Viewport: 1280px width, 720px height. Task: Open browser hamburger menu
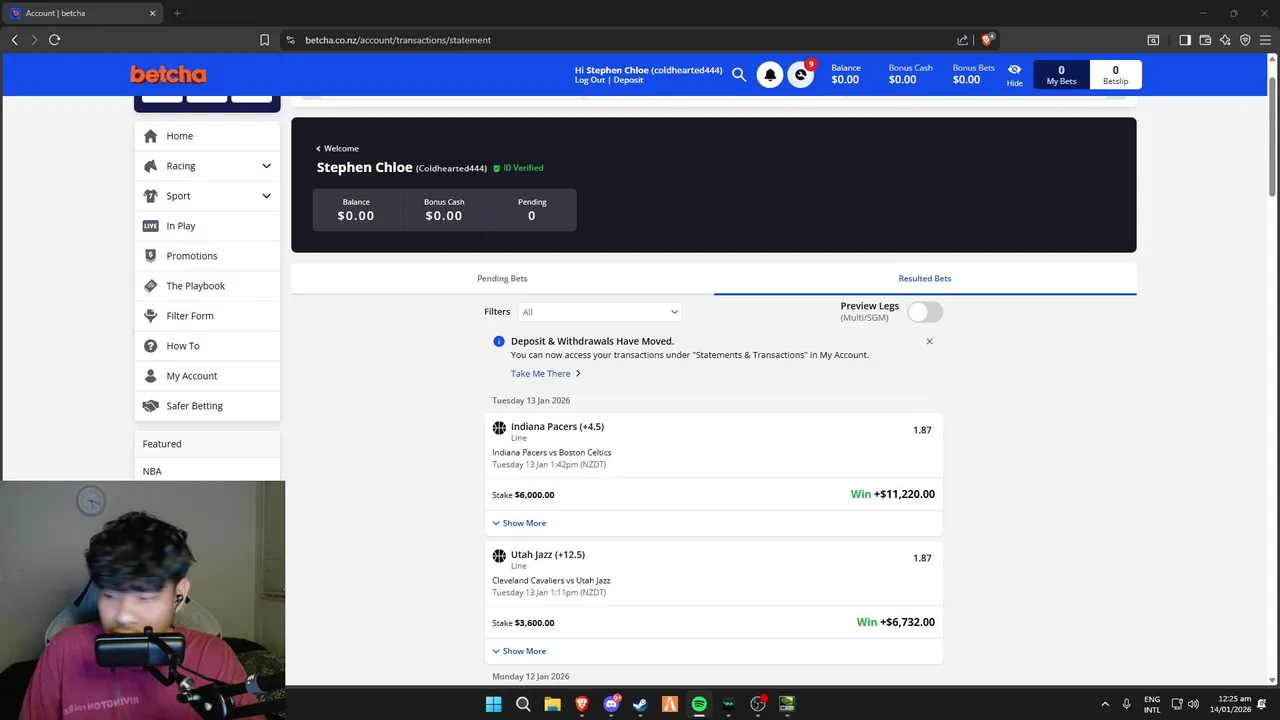[1265, 40]
